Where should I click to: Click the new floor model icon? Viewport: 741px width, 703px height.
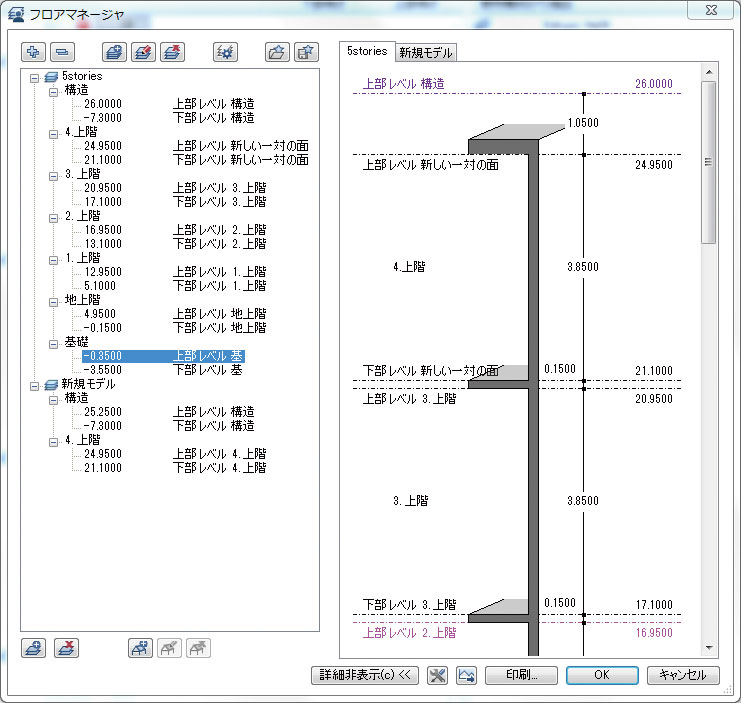coord(115,52)
